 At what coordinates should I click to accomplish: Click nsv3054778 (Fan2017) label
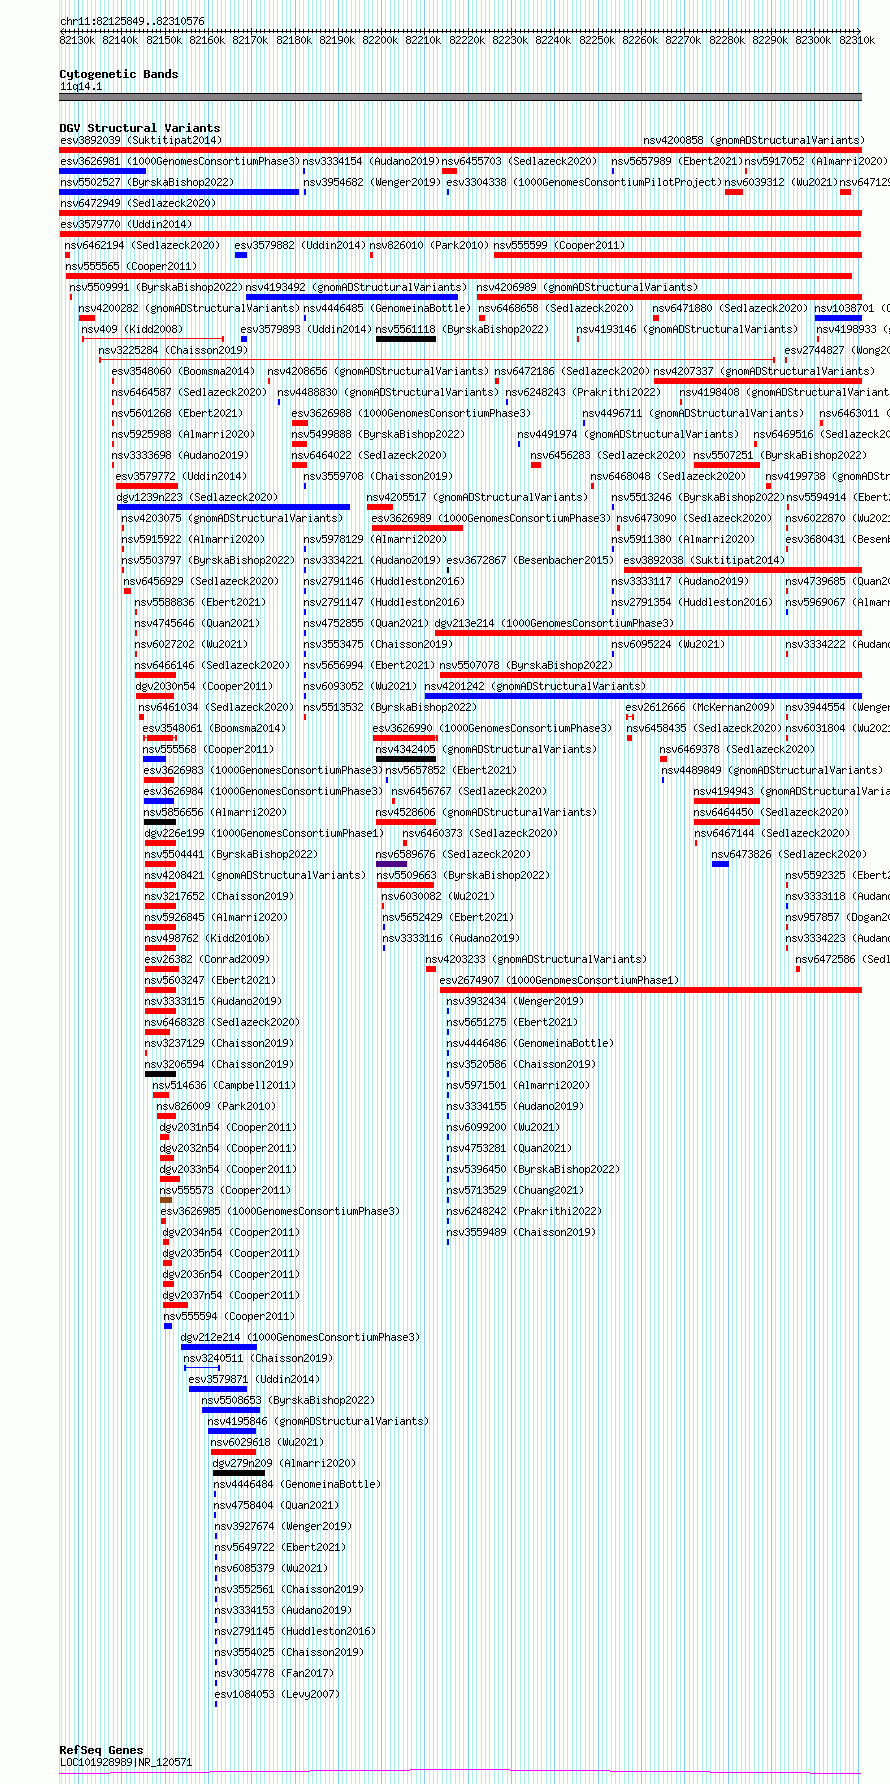pyautogui.click(x=274, y=1674)
